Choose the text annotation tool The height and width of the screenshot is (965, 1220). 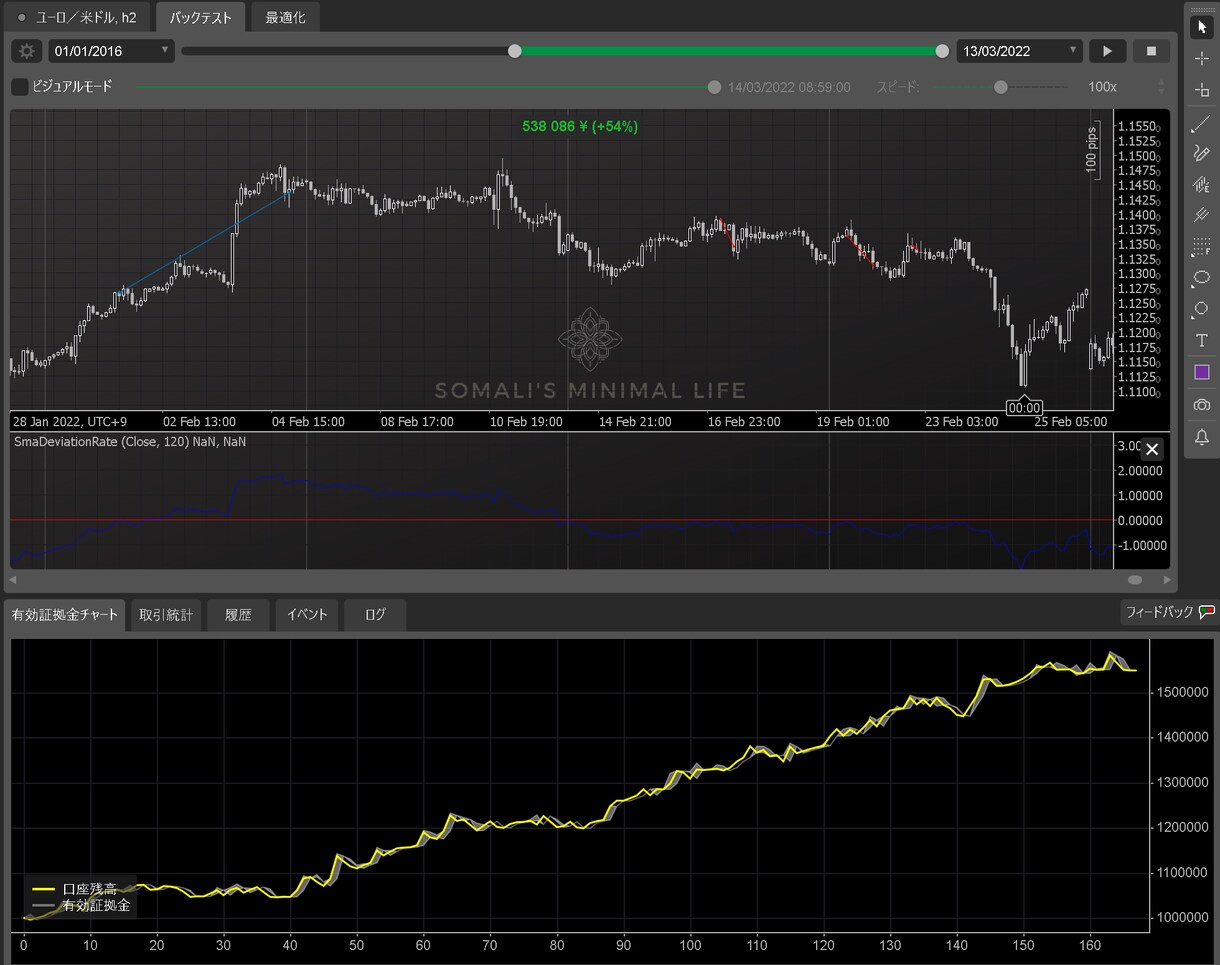pyautogui.click(x=1202, y=341)
